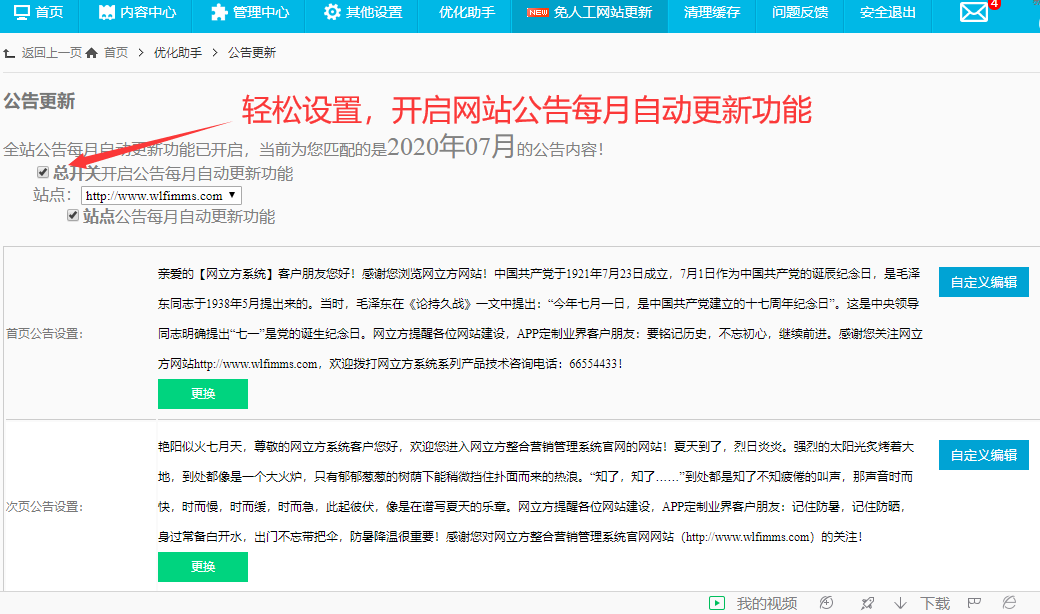
Task: Click the rocket speed-up icon
Action: point(867,603)
